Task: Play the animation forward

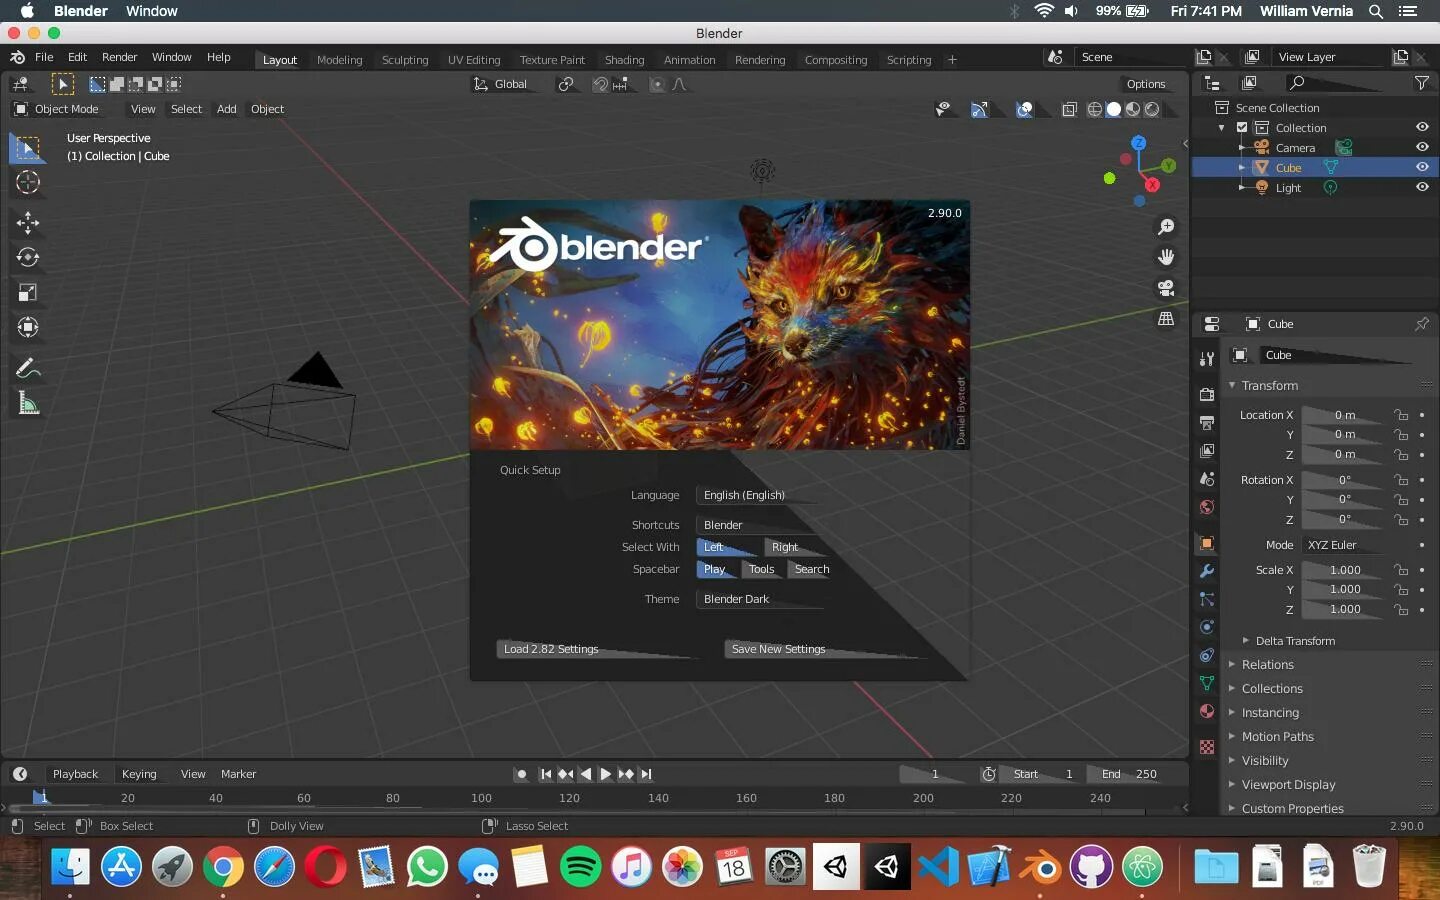Action: click(x=605, y=774)
